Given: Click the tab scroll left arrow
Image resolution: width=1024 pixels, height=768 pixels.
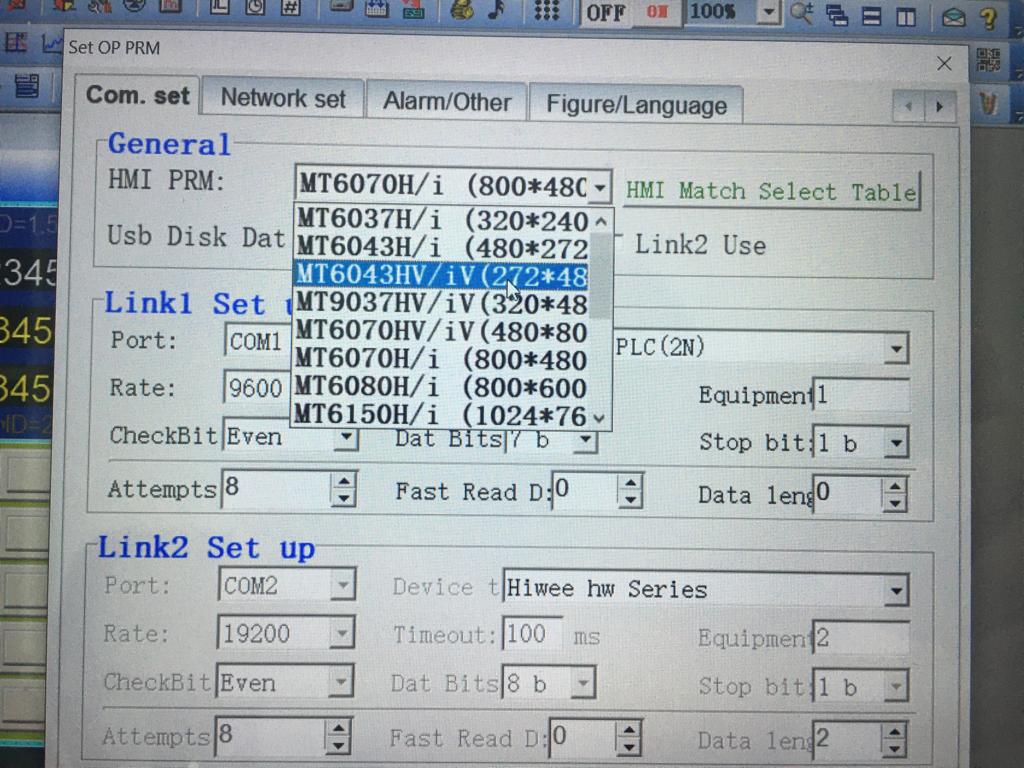Looking at the screenshot, I should pyautogui.click(x=908, y=106).
